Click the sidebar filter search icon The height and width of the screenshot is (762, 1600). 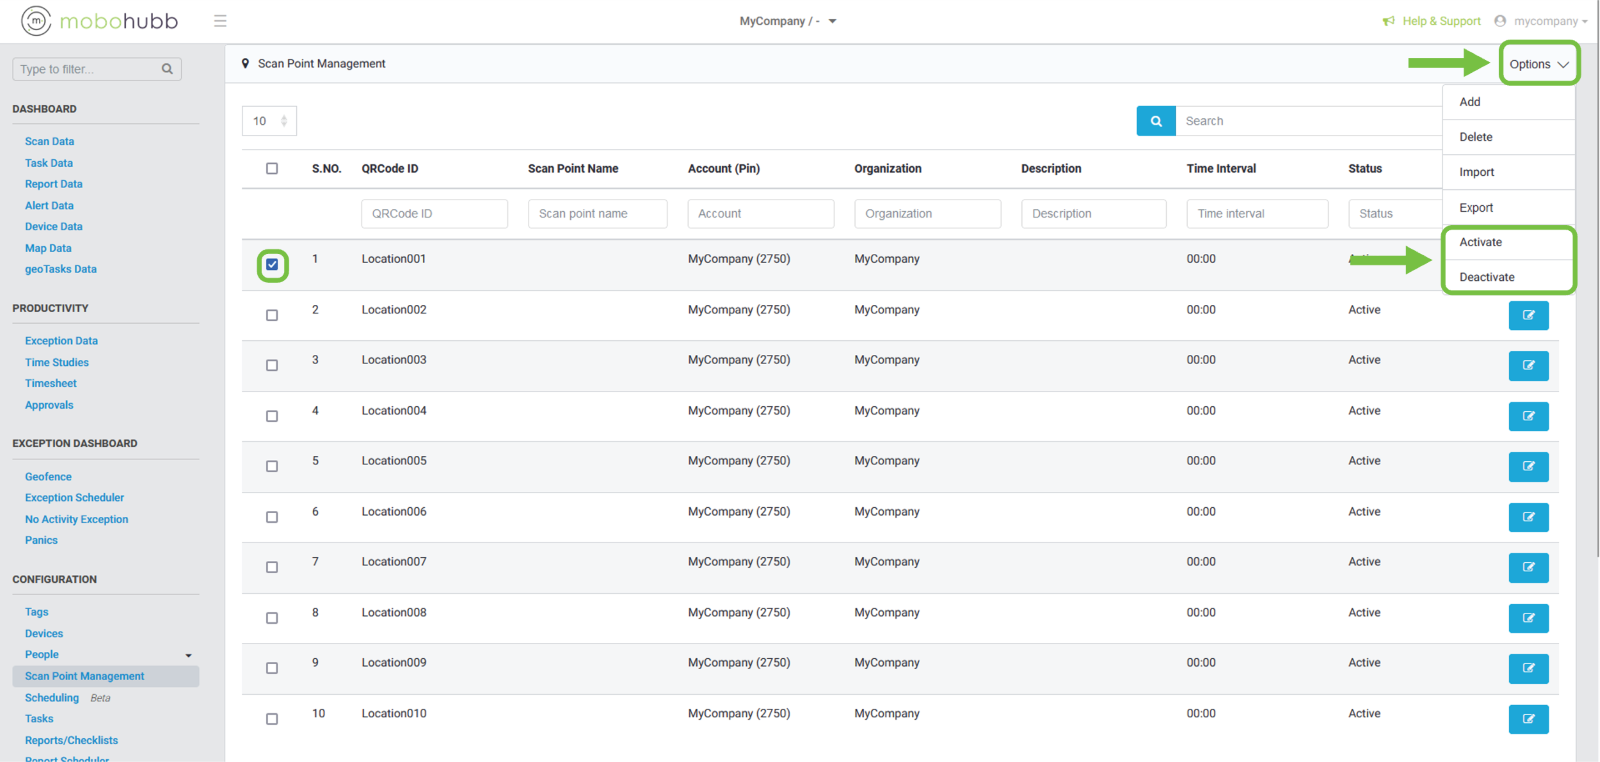pos(167,69)
